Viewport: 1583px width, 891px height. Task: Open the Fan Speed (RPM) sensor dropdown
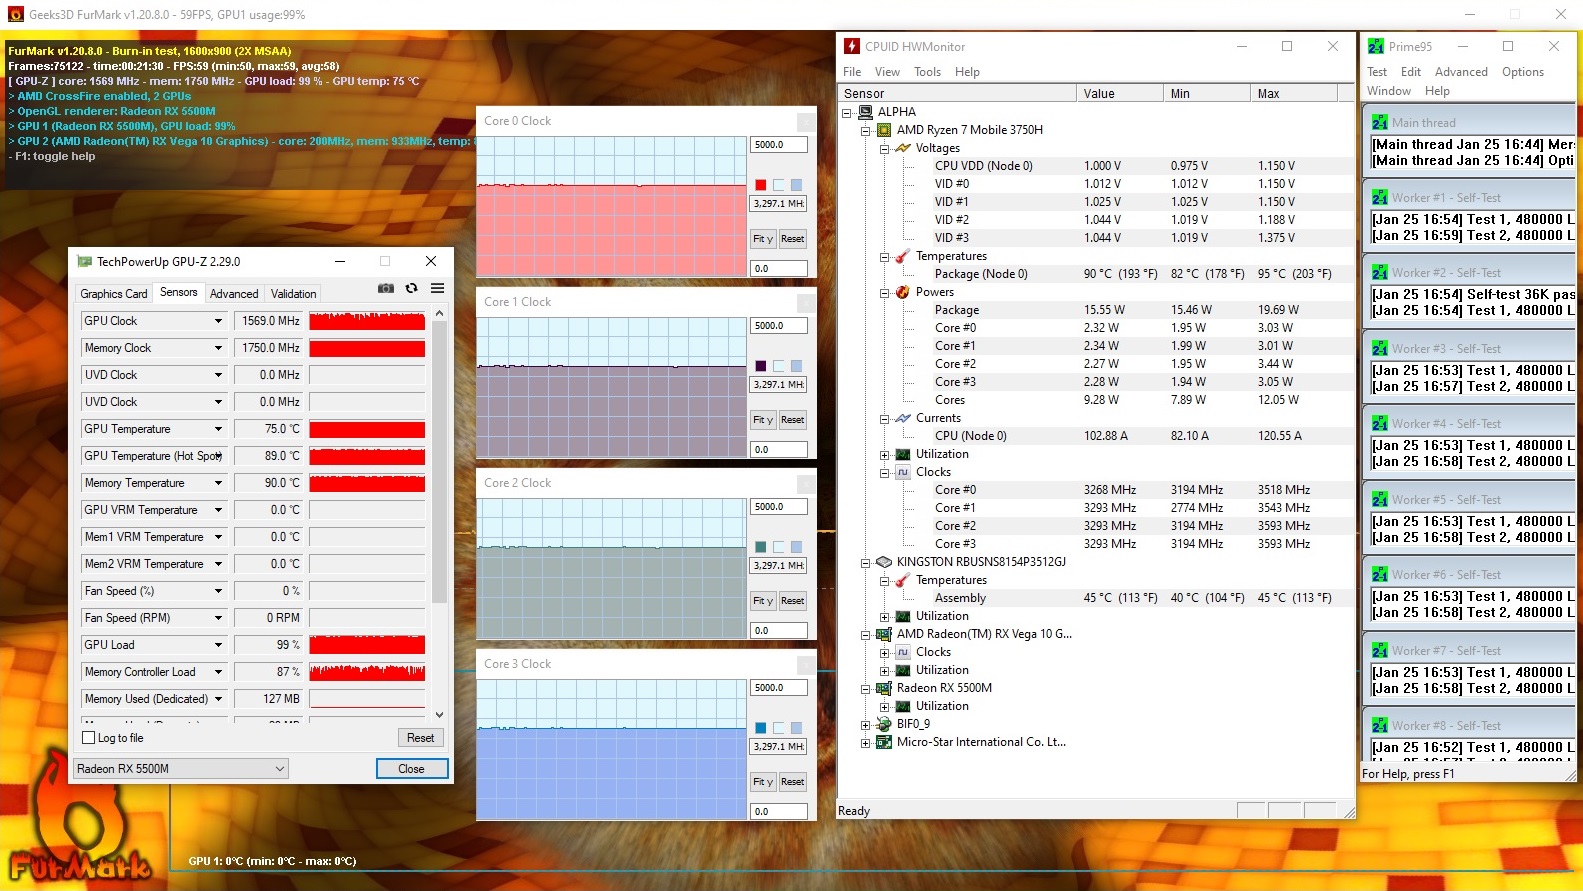pos(218,618)
